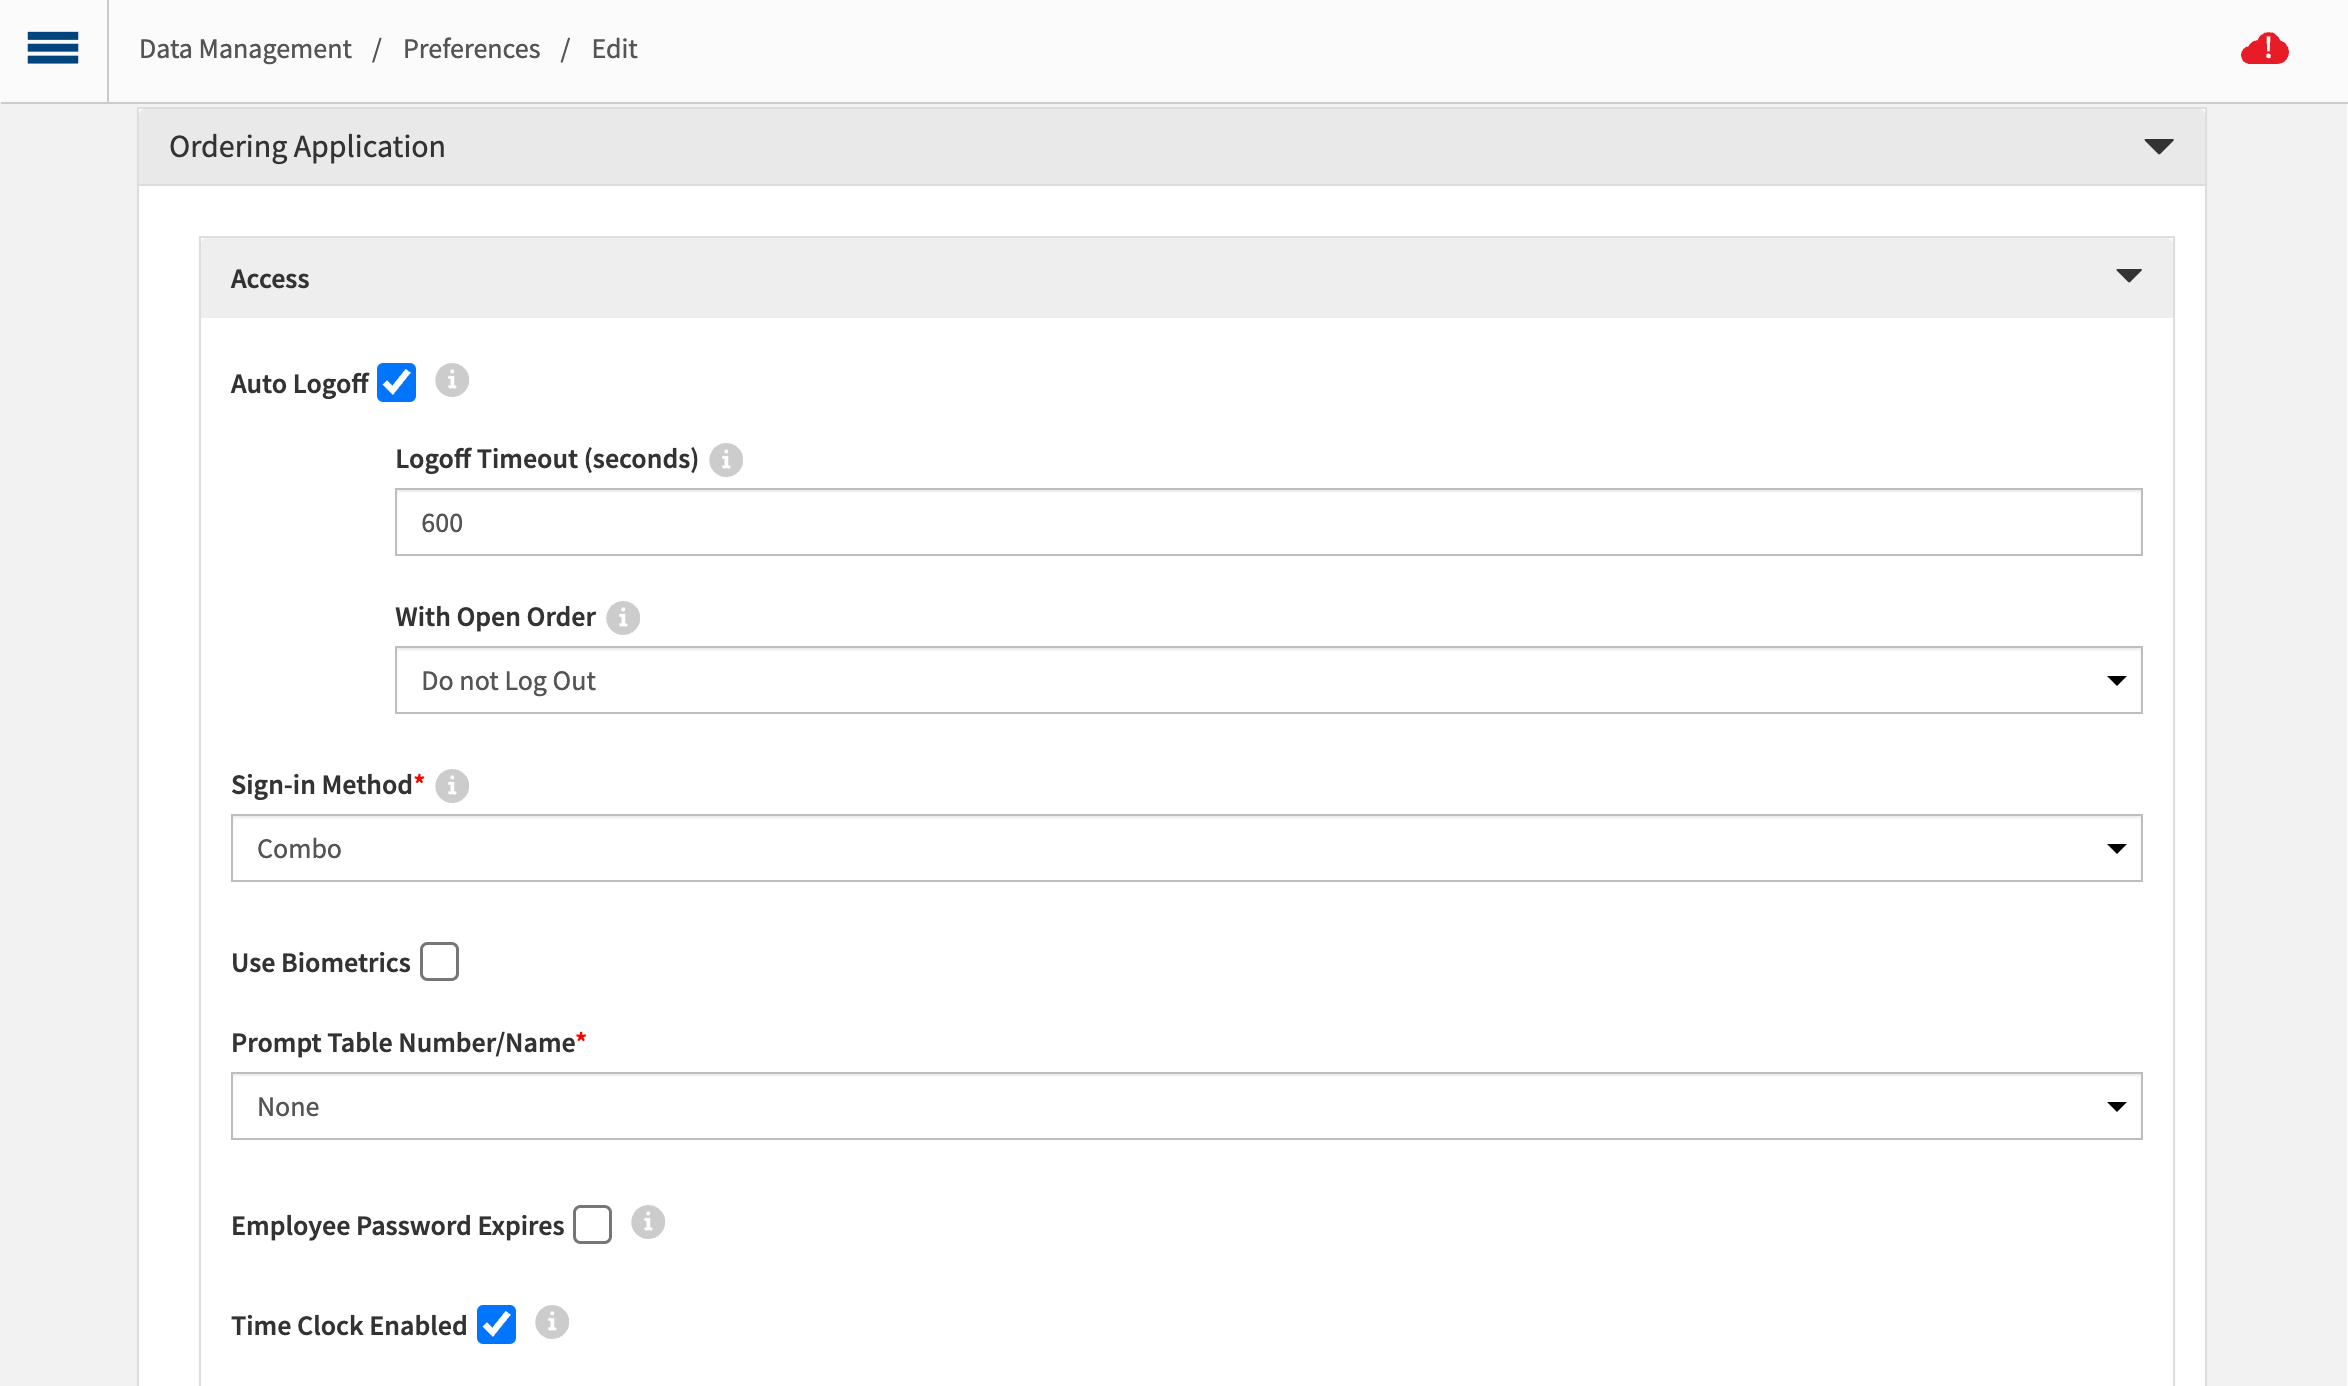
Task: Disable the Time Clock Enabled checkbox
Action: pos(496,1325)
